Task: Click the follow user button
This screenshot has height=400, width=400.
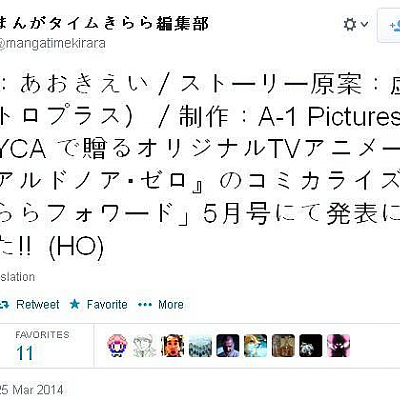Action: 389,25
